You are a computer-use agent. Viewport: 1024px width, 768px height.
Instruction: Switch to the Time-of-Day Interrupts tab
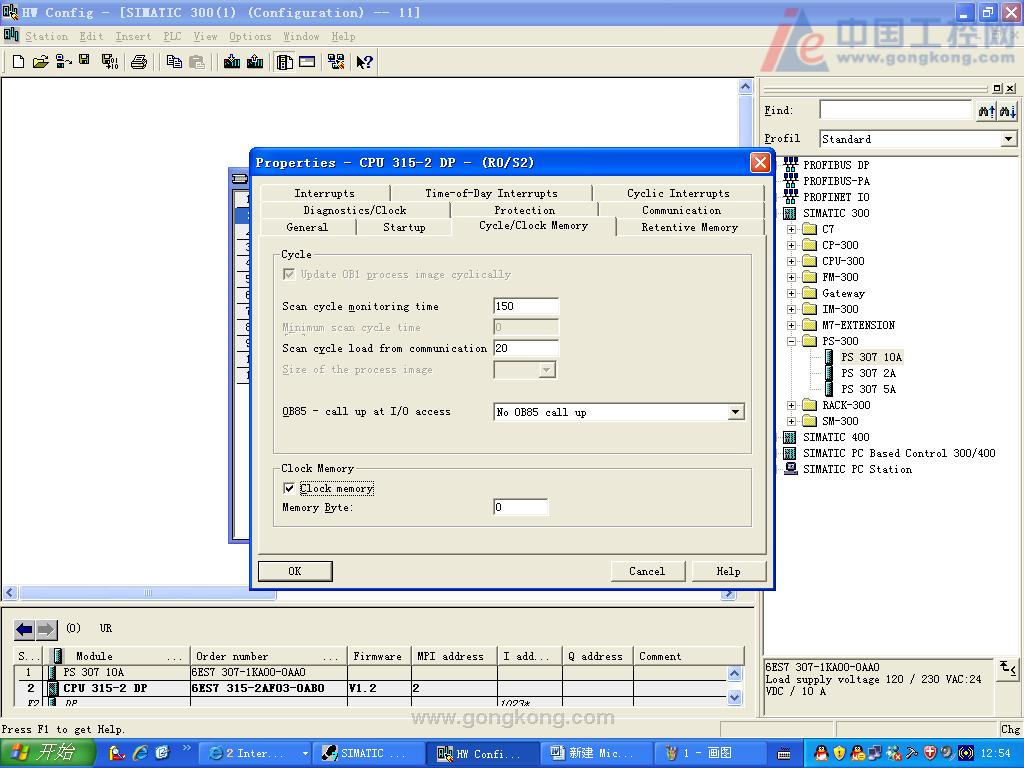pos(491,193)
